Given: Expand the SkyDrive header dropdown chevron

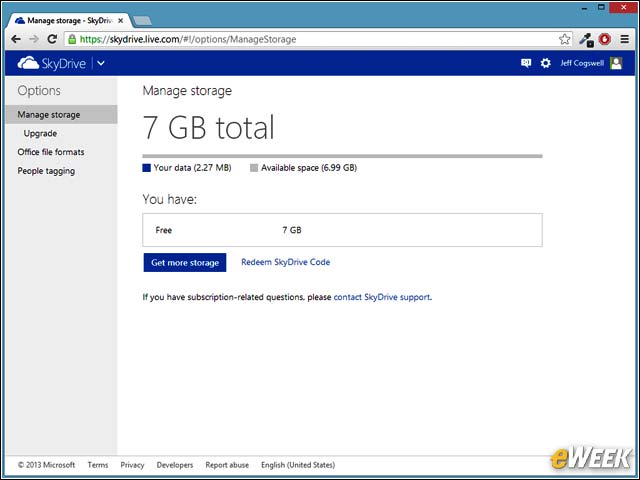Looking at the screenshot, I should tap(101, 63).
